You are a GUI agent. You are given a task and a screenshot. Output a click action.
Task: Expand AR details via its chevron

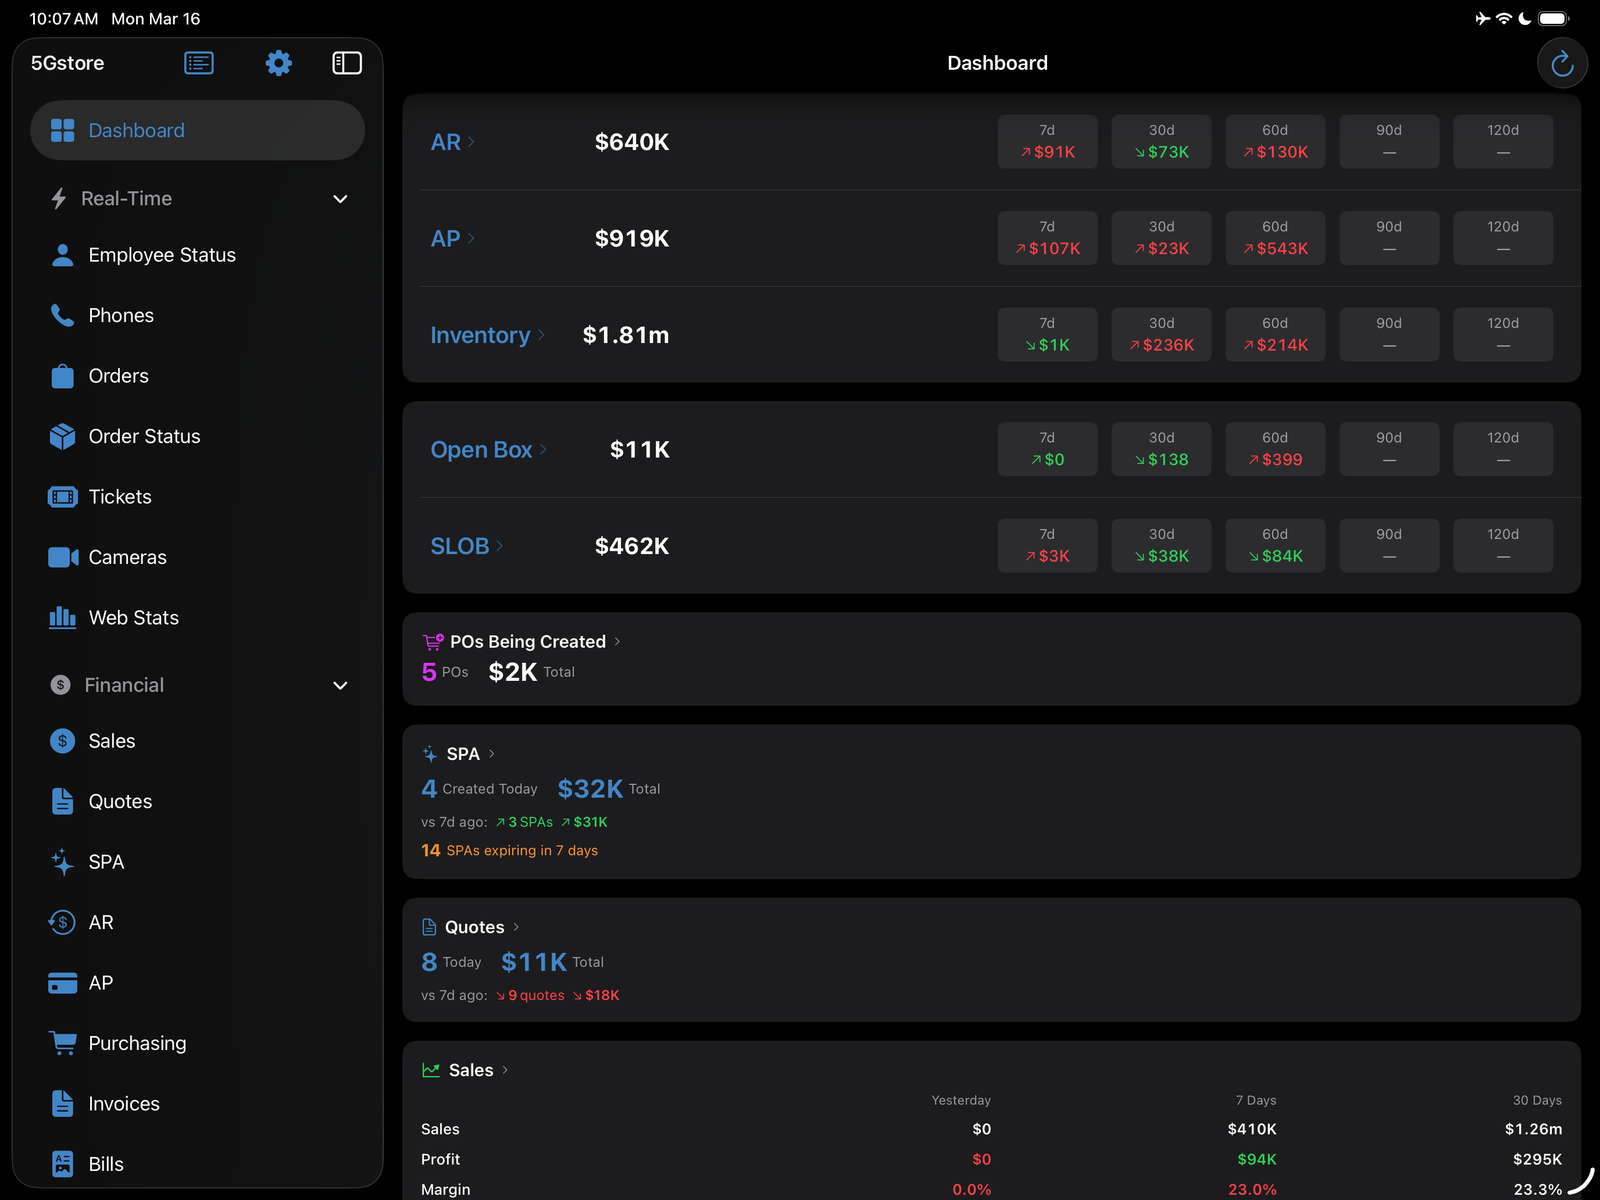pos(471,142)
